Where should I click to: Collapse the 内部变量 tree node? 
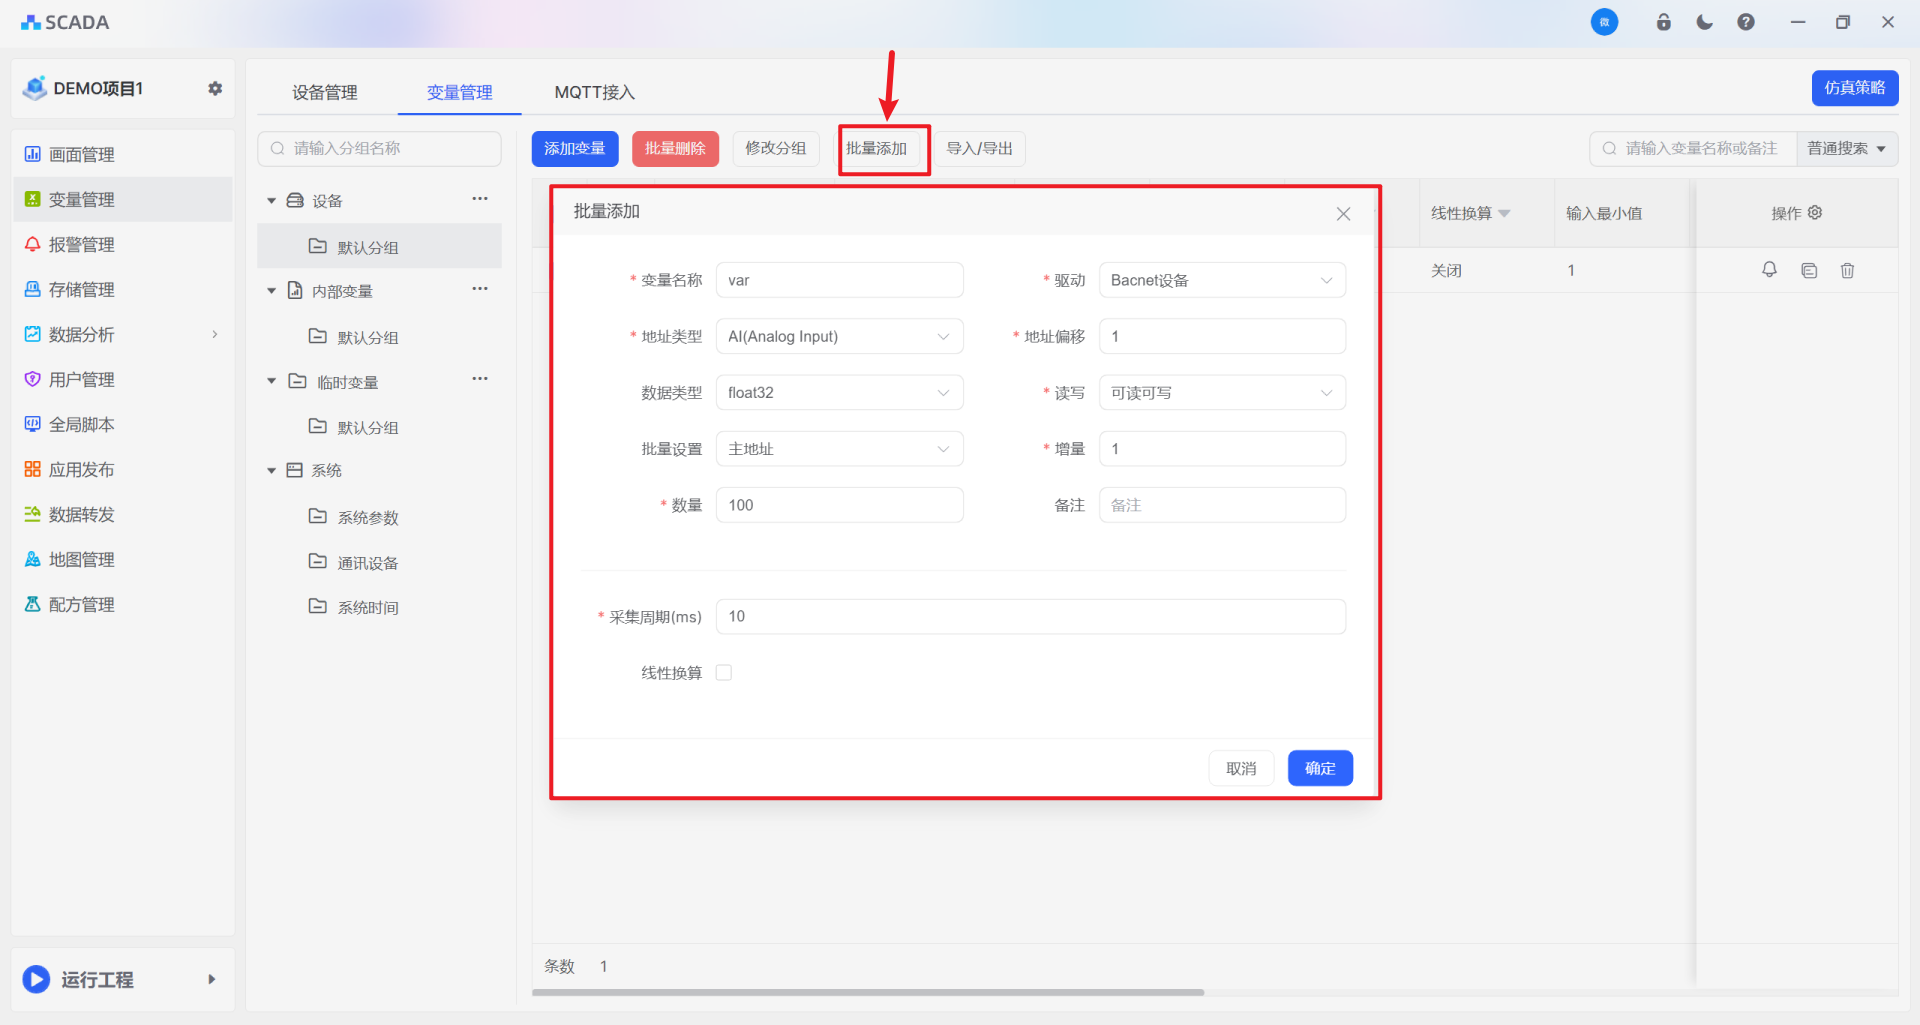[x=271, y=291]
